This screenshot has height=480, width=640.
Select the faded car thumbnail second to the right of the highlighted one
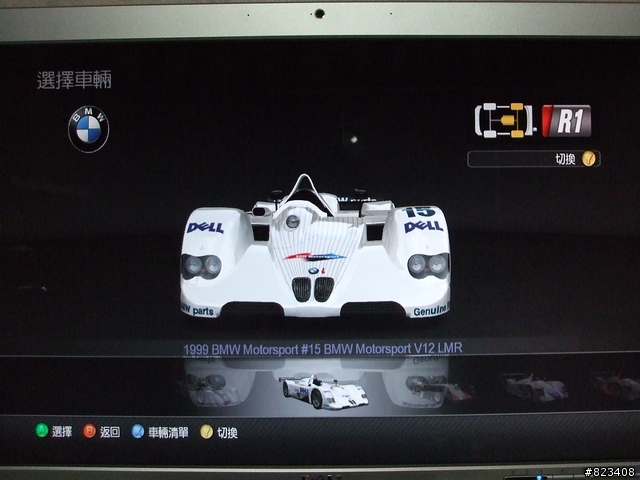pos(535,387)
